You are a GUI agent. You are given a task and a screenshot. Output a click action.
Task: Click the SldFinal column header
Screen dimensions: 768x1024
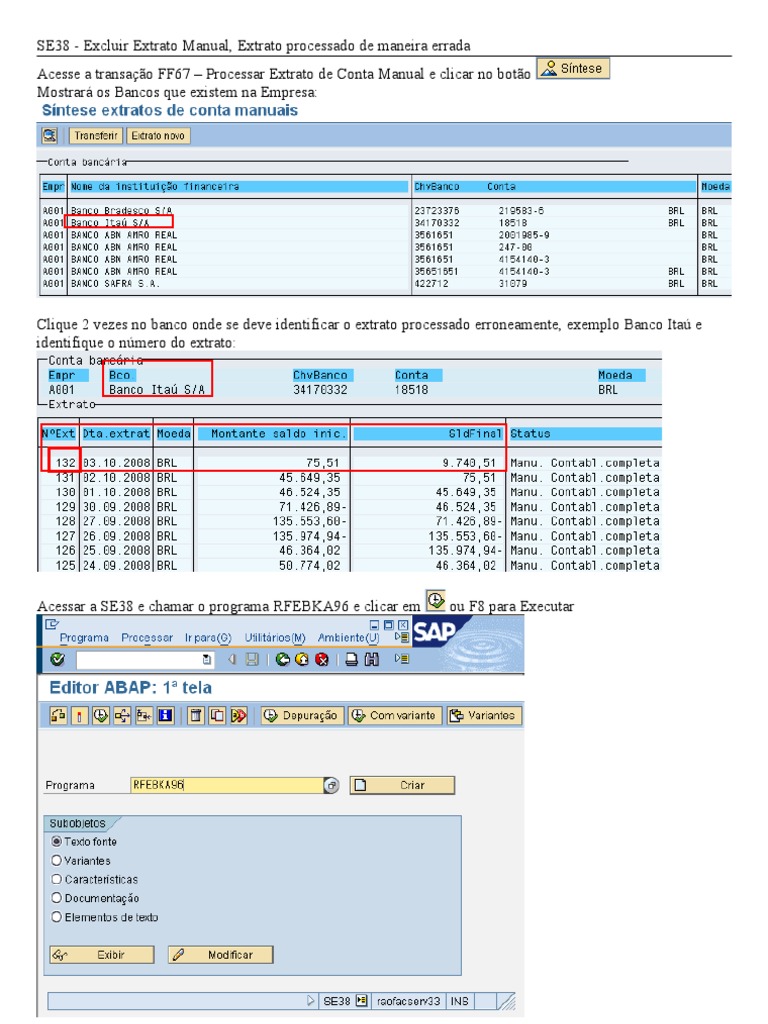point(428,434)
